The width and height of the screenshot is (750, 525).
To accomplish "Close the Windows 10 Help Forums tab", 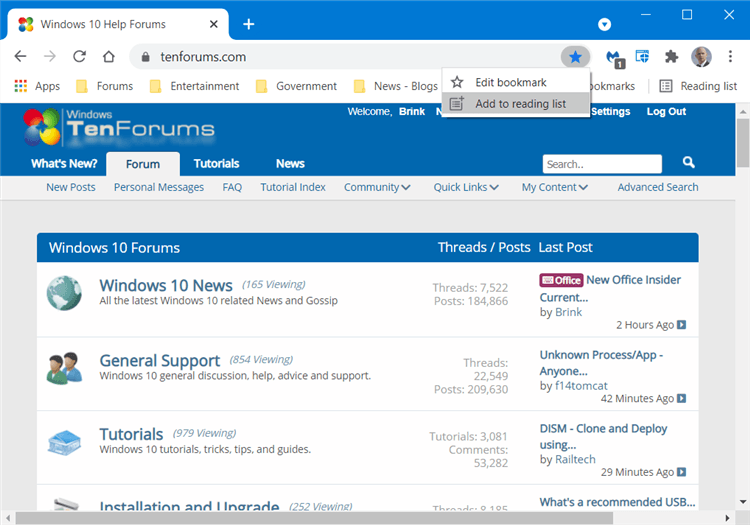I will (x=214, y=24).
